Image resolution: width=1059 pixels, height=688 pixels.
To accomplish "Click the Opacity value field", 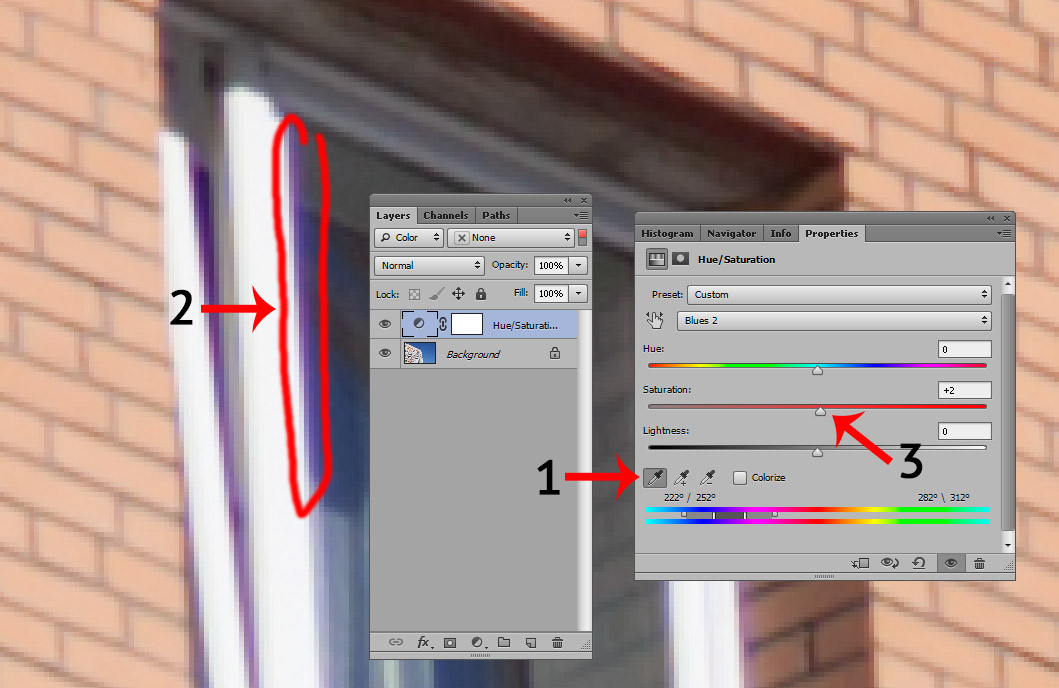I will 551,265.
